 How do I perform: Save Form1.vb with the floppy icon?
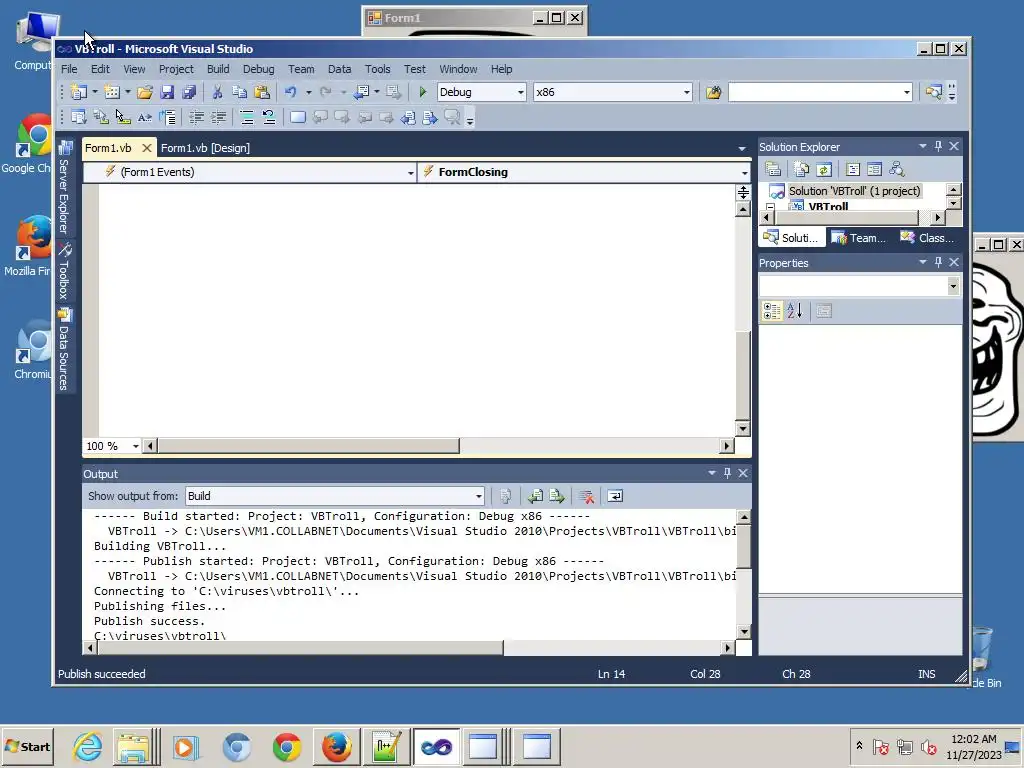[x=167, y=92]
